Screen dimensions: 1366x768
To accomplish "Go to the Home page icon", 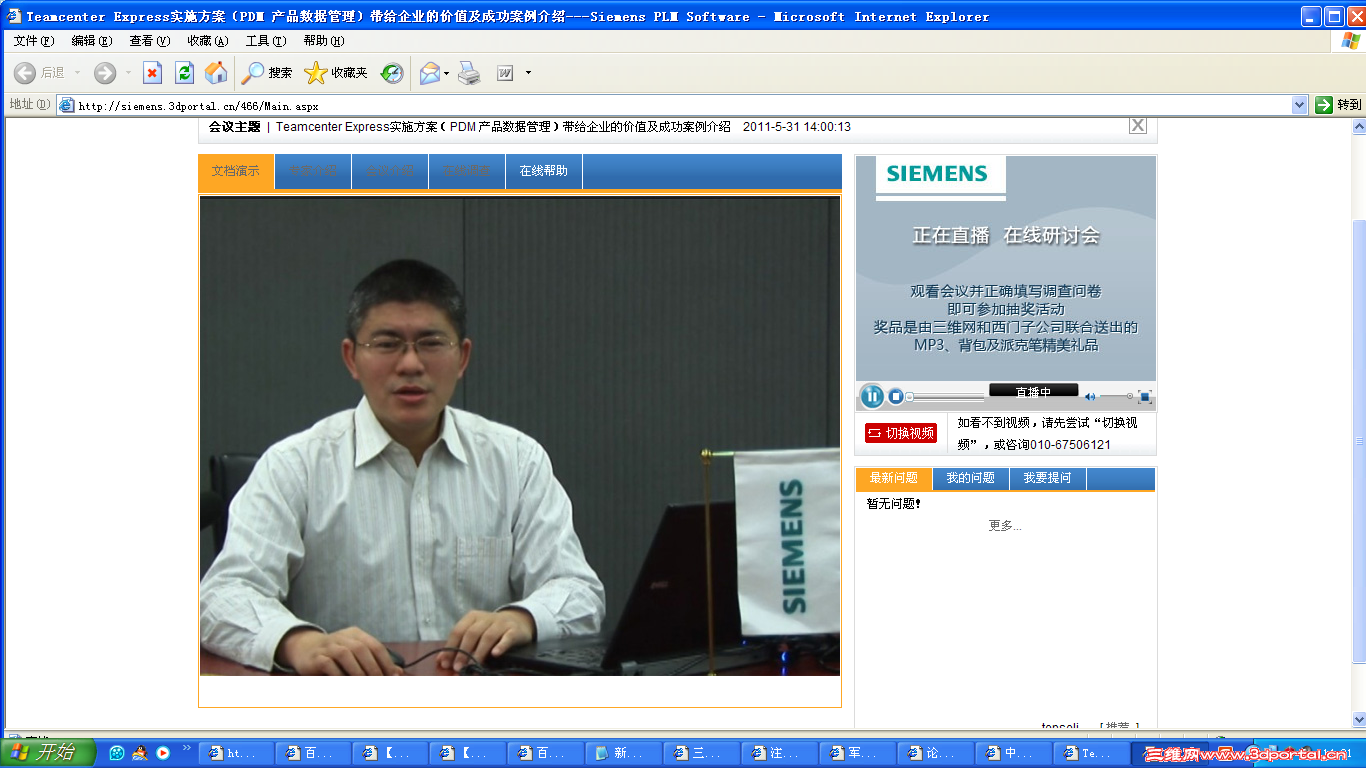I will pyautogui.click(x=216, y=72).
